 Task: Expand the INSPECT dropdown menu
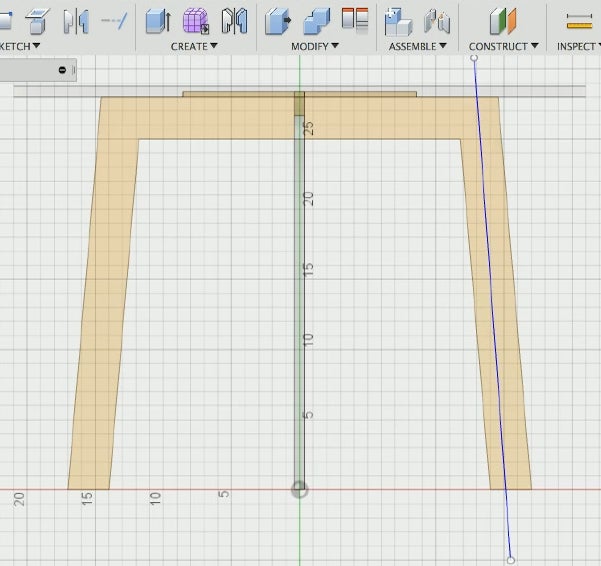579,46
